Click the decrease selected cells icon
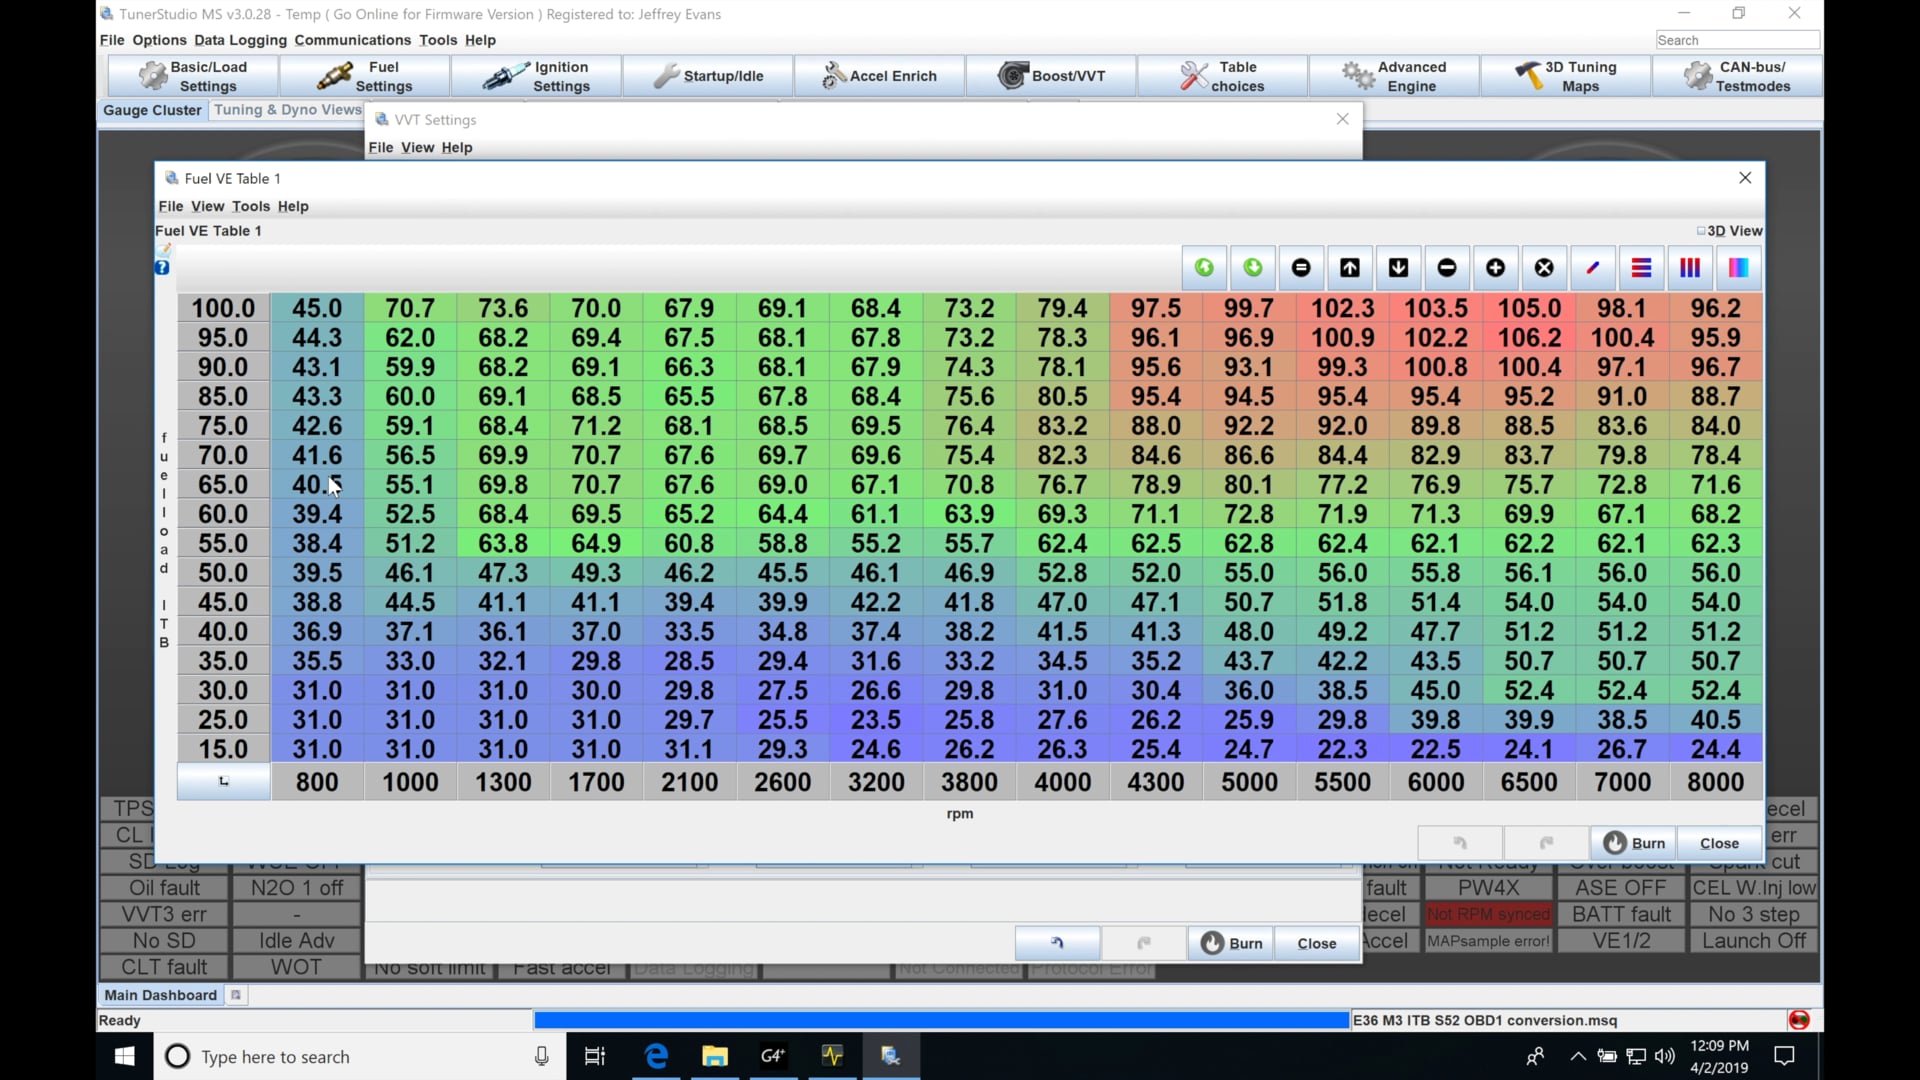This screenshot has height=1080, width=1920. pyautogui.click(x=1398, y=268)
